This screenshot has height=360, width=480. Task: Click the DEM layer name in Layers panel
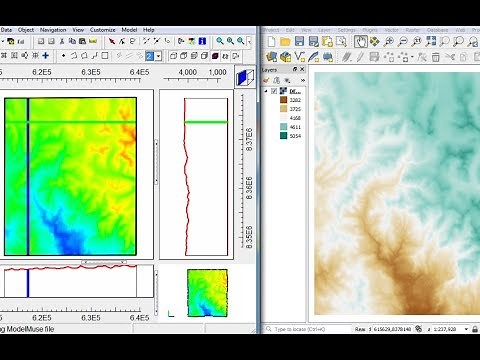pyautogui.click(x=295, y=91)
